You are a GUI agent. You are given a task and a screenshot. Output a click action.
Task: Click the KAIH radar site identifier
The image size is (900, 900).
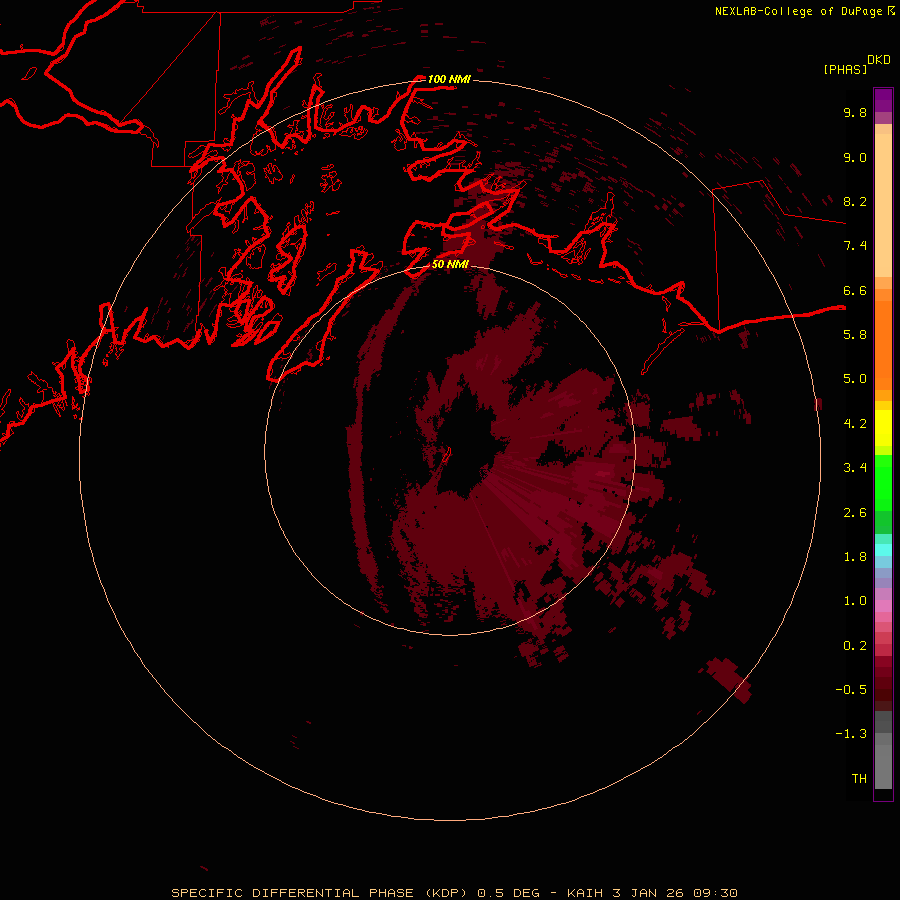click(585, 893)
